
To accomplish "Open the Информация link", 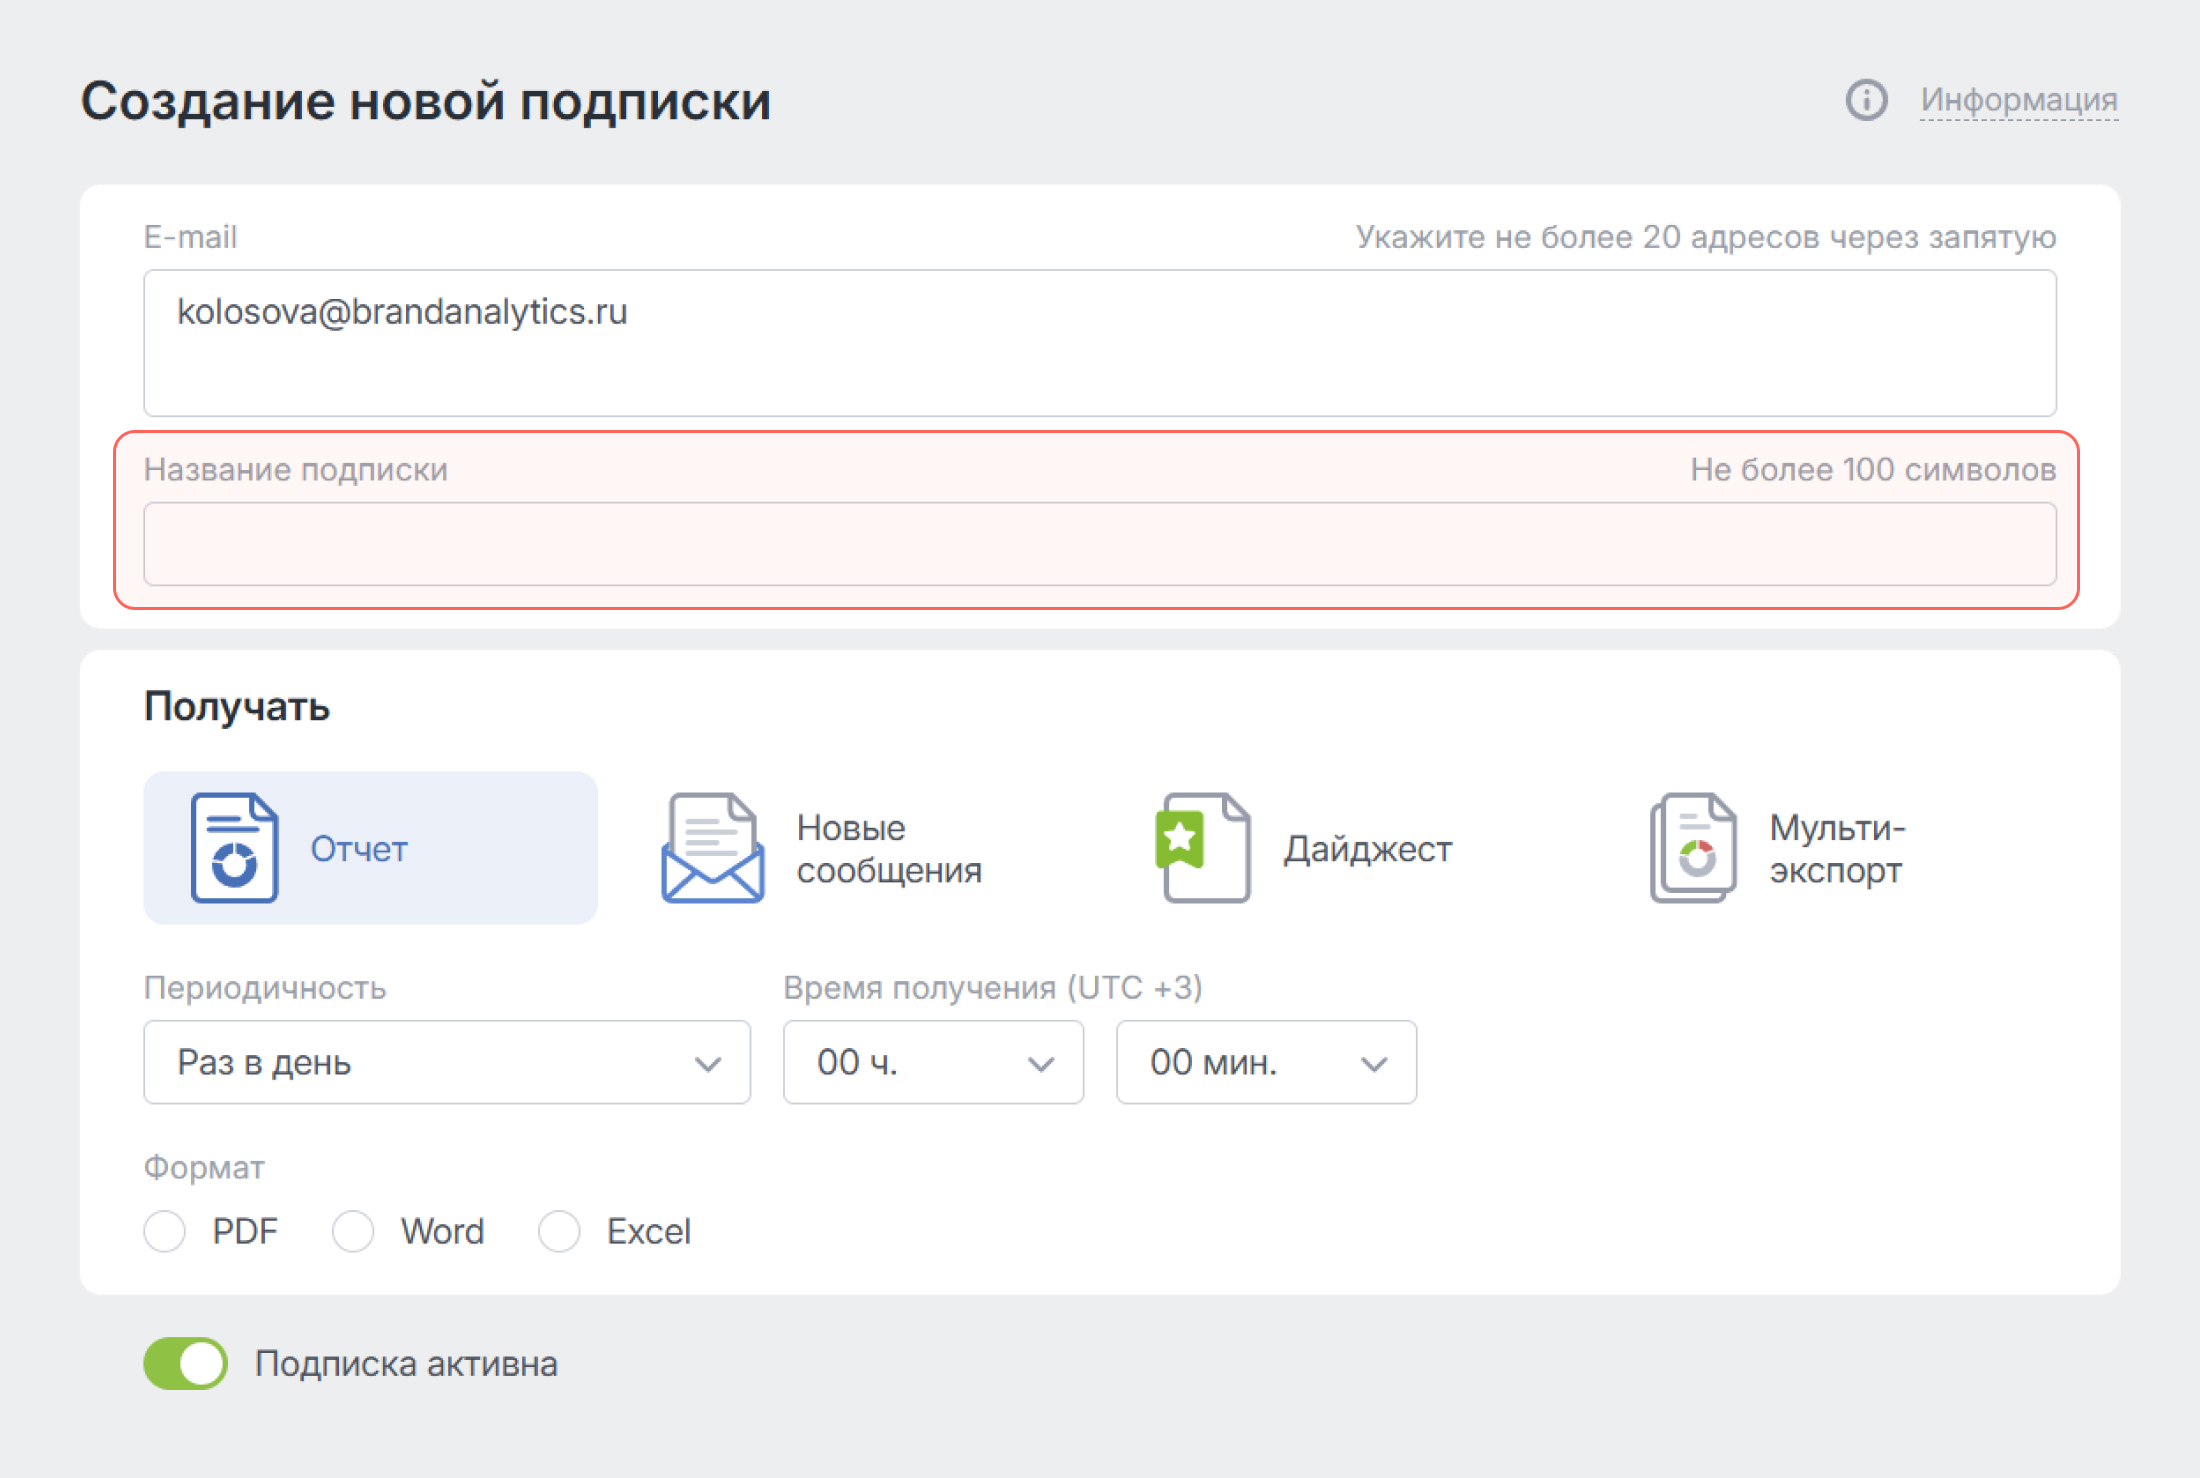I will click(x=2019, y=100).
